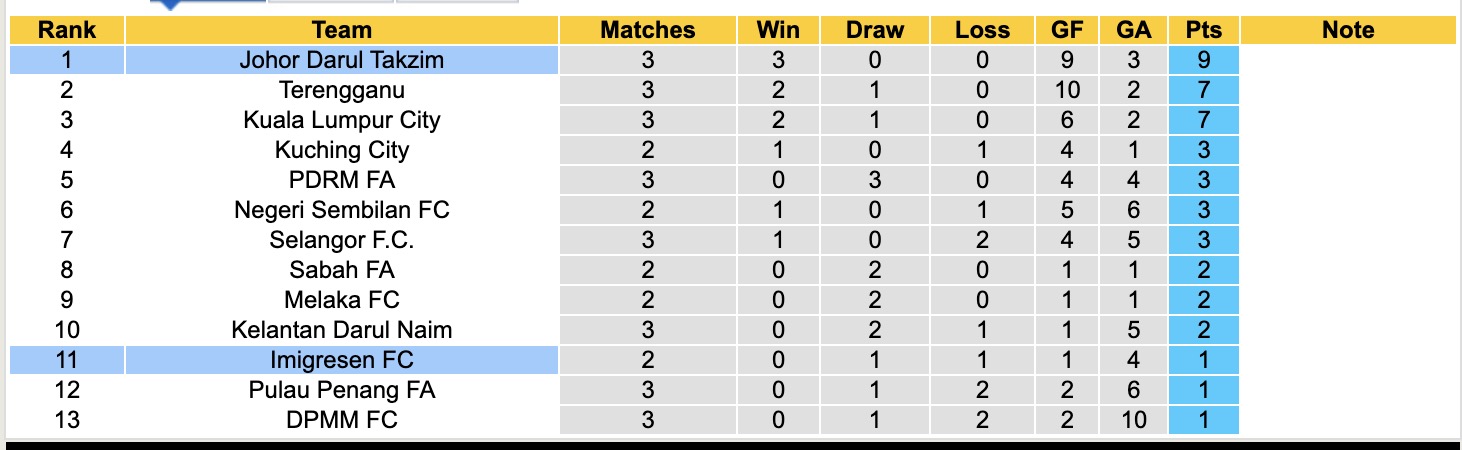Click on Kuching City team name
The image size is (1462, 450).
pos(341,150)
